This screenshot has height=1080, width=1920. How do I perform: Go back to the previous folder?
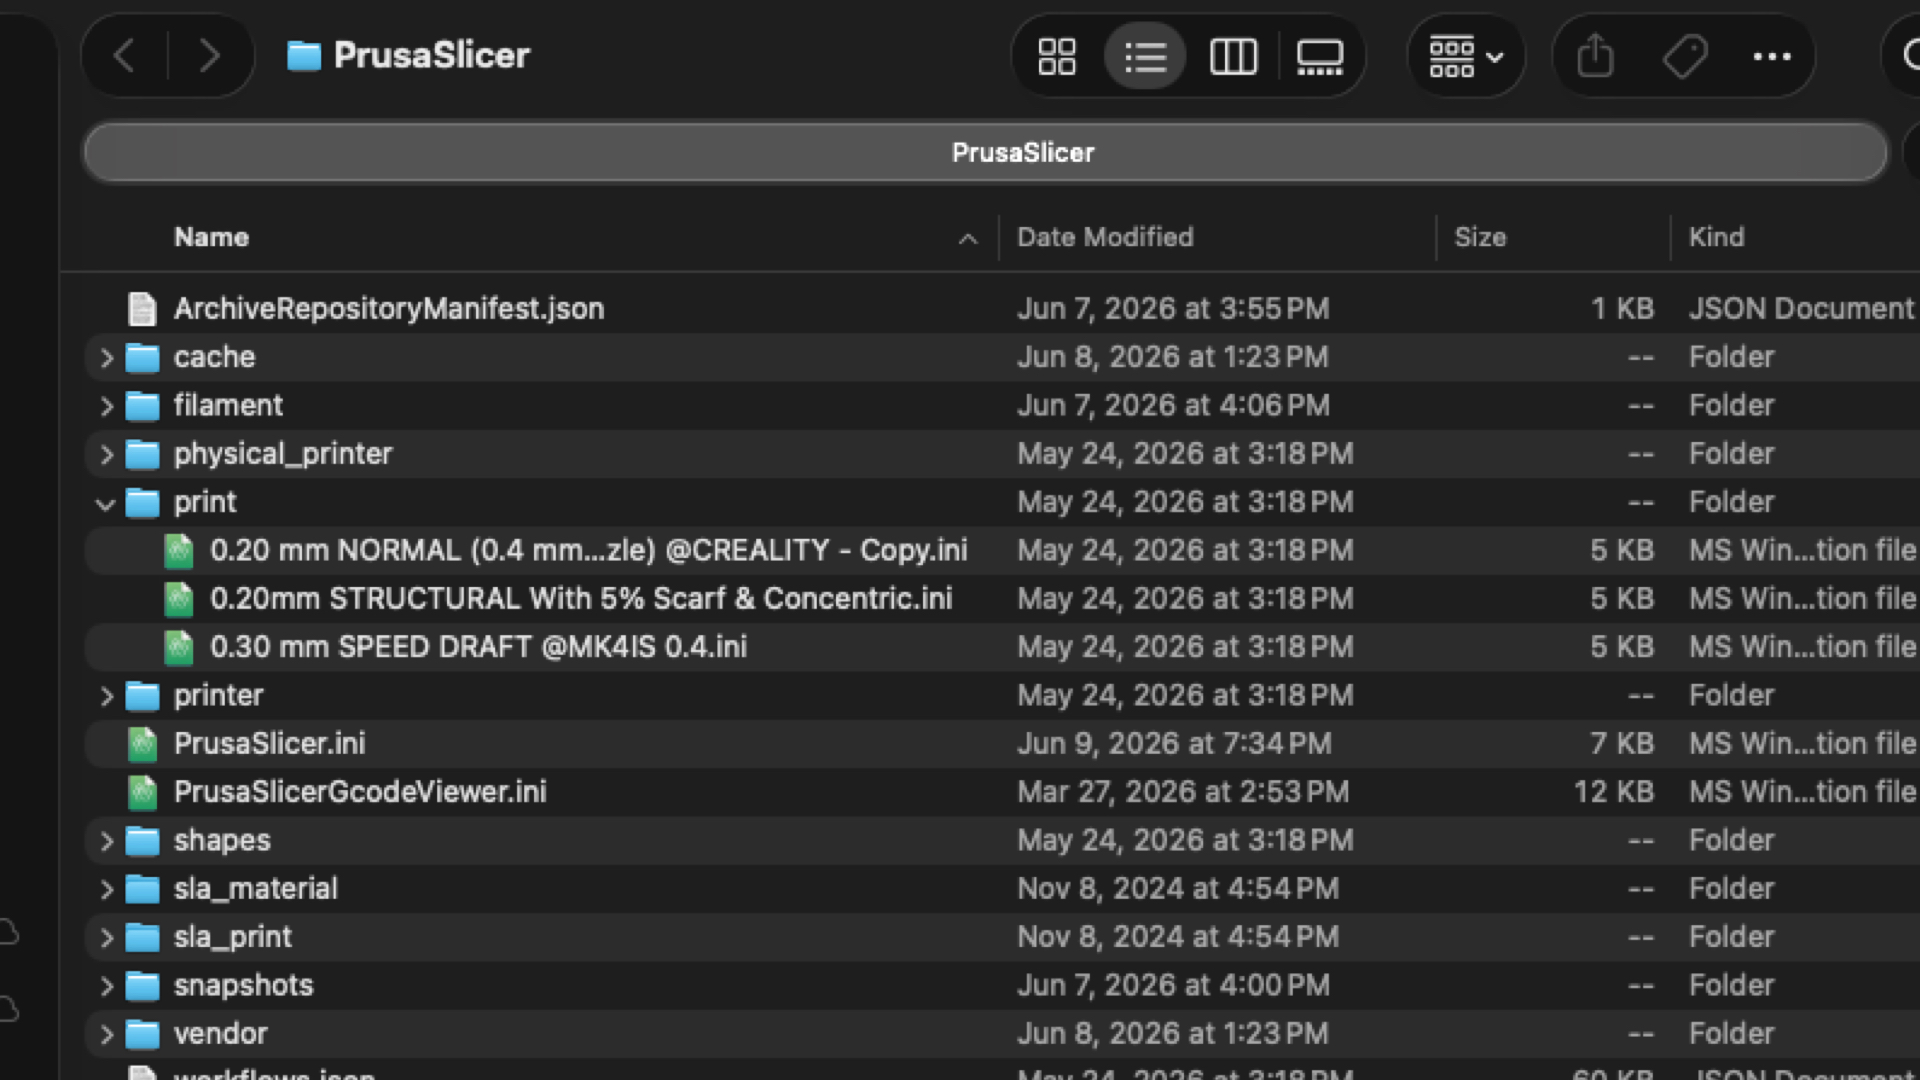[125, 56]
